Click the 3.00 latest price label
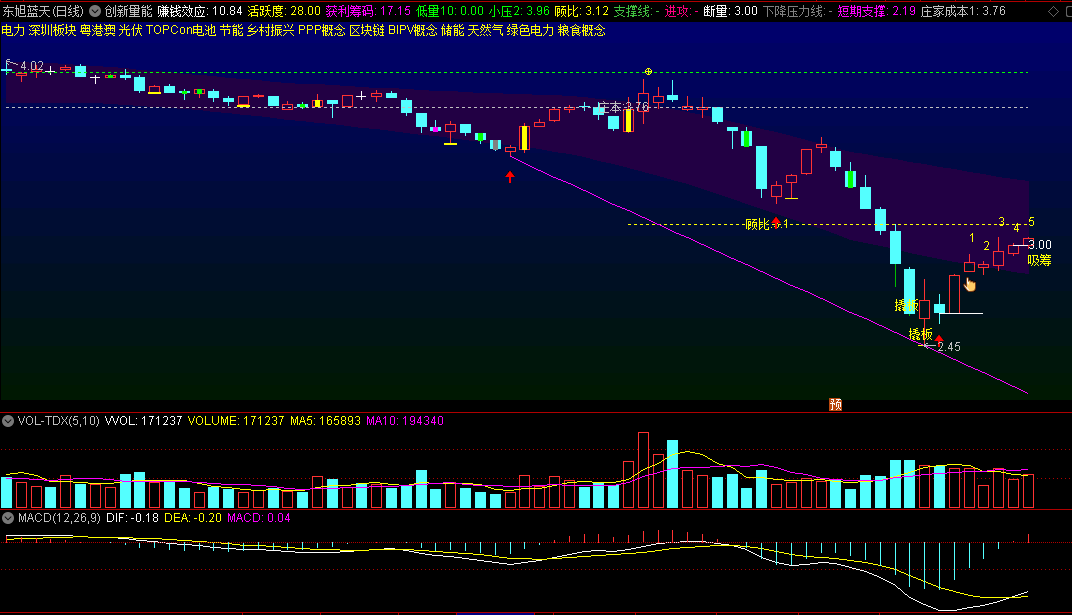Screen dimensions: 1072x615 coord(1040,245)
